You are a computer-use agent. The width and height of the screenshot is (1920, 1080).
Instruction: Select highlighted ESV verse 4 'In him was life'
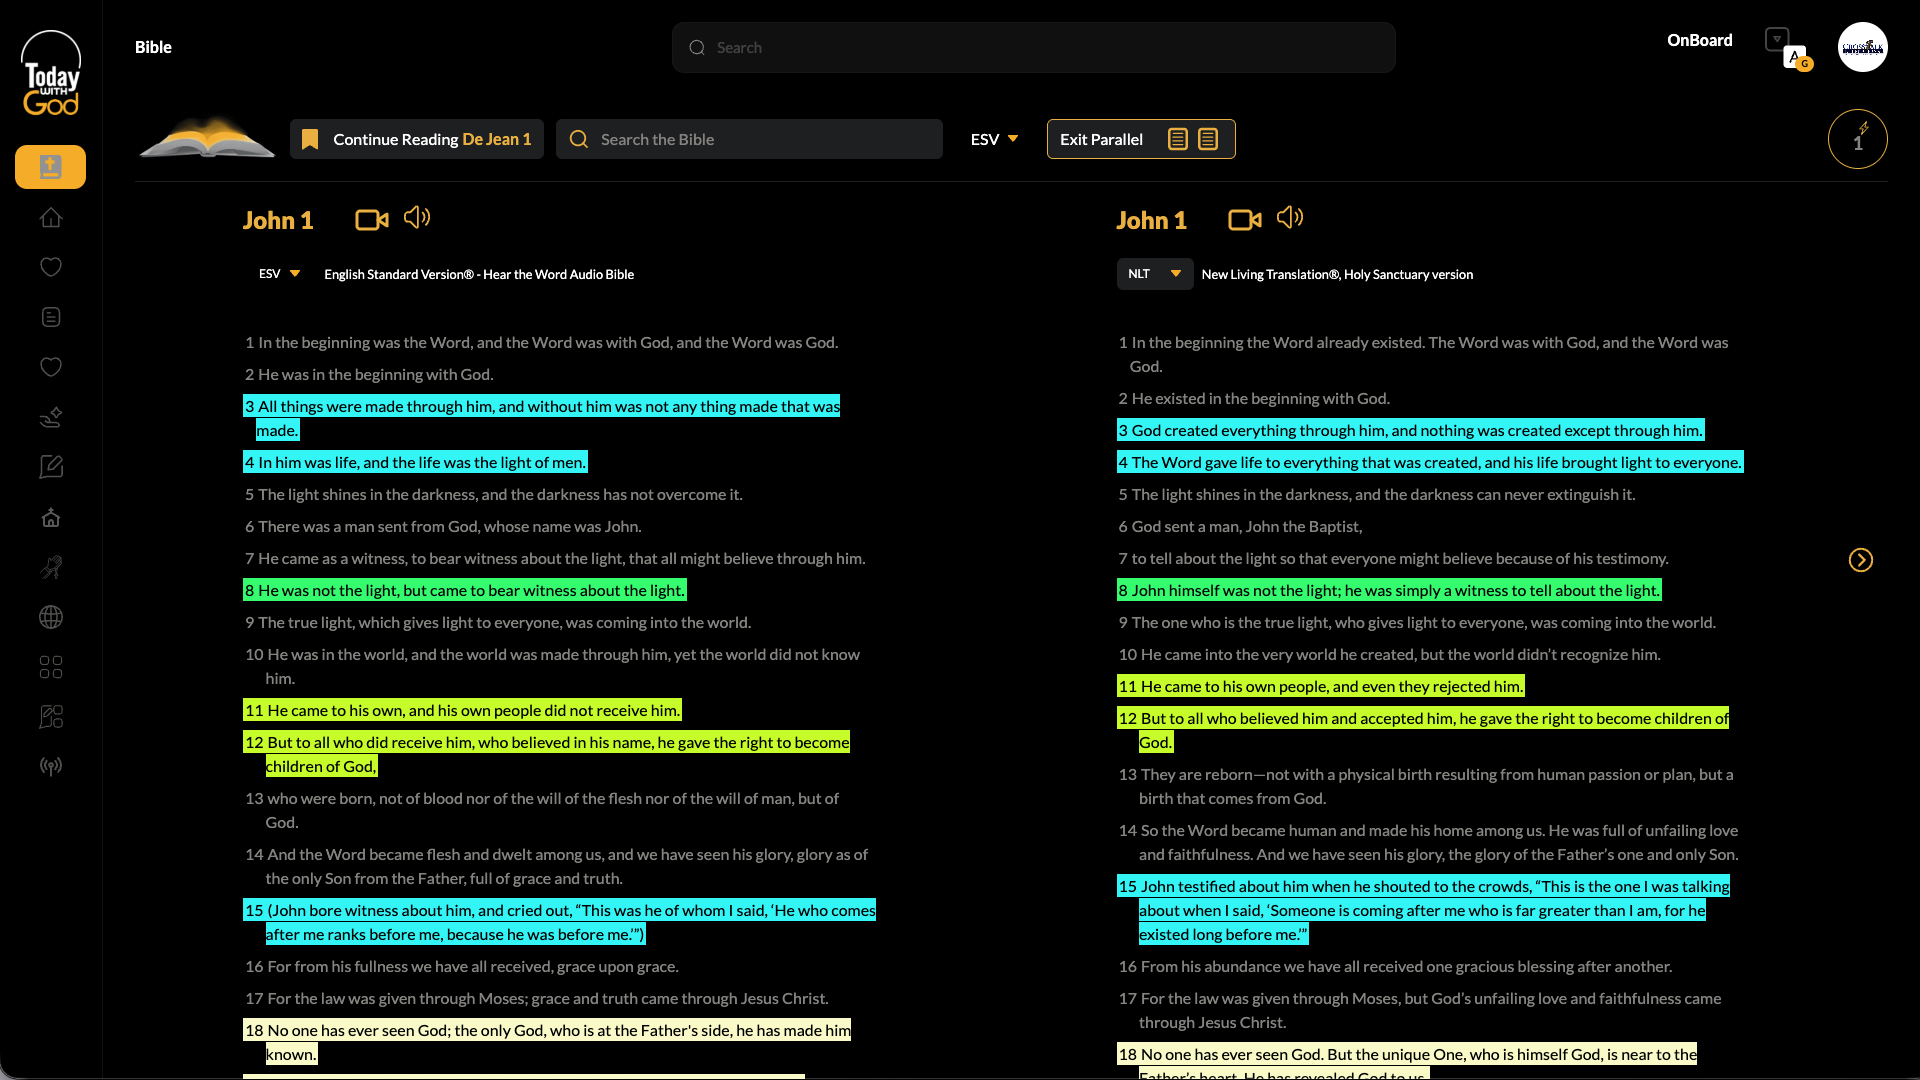(415, 462)
